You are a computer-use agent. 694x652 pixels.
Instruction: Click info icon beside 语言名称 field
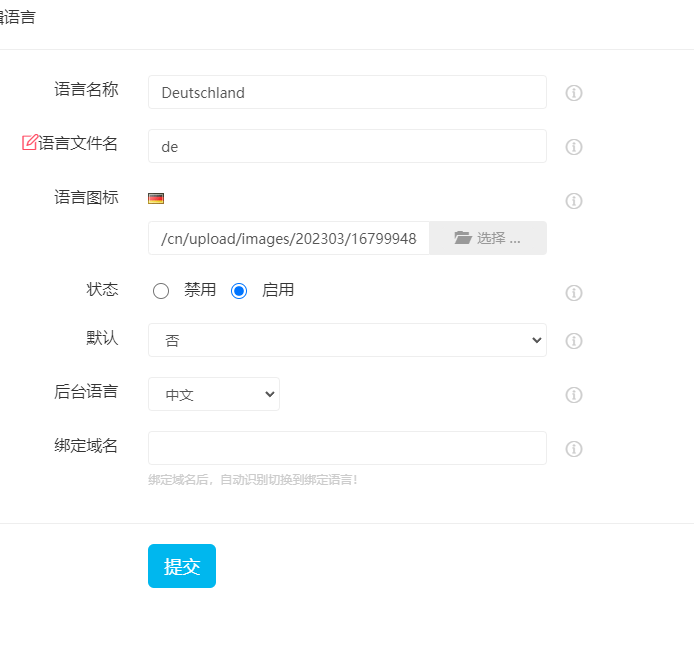574,93
